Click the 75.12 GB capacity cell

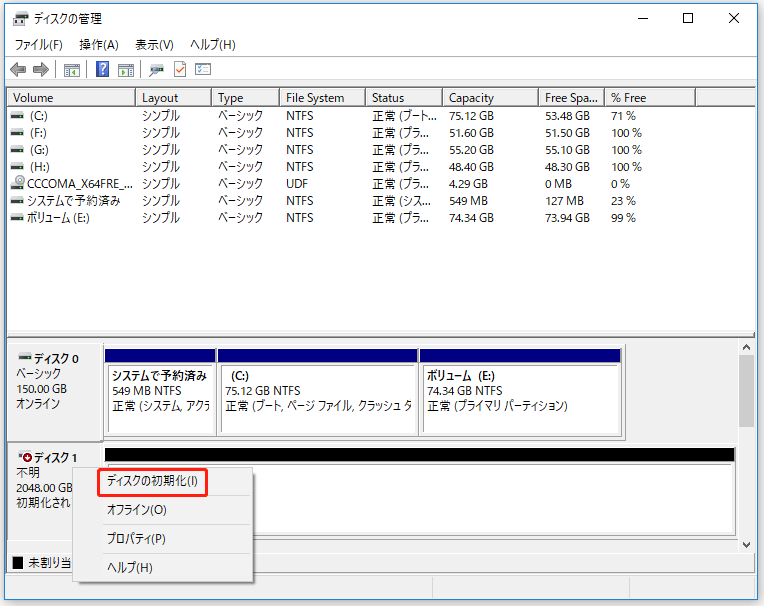click(x=471, y=116)
